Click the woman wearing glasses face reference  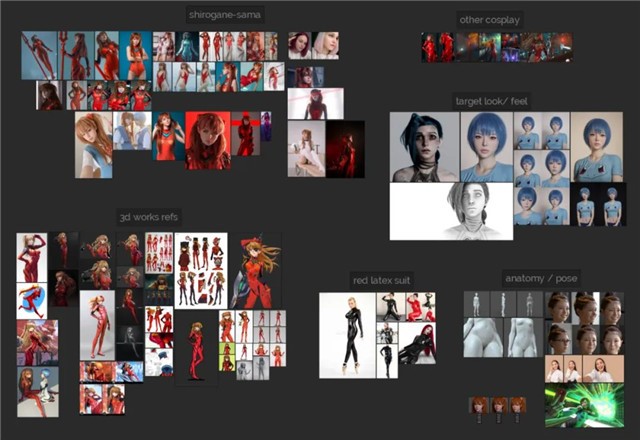tap(558, 340)
